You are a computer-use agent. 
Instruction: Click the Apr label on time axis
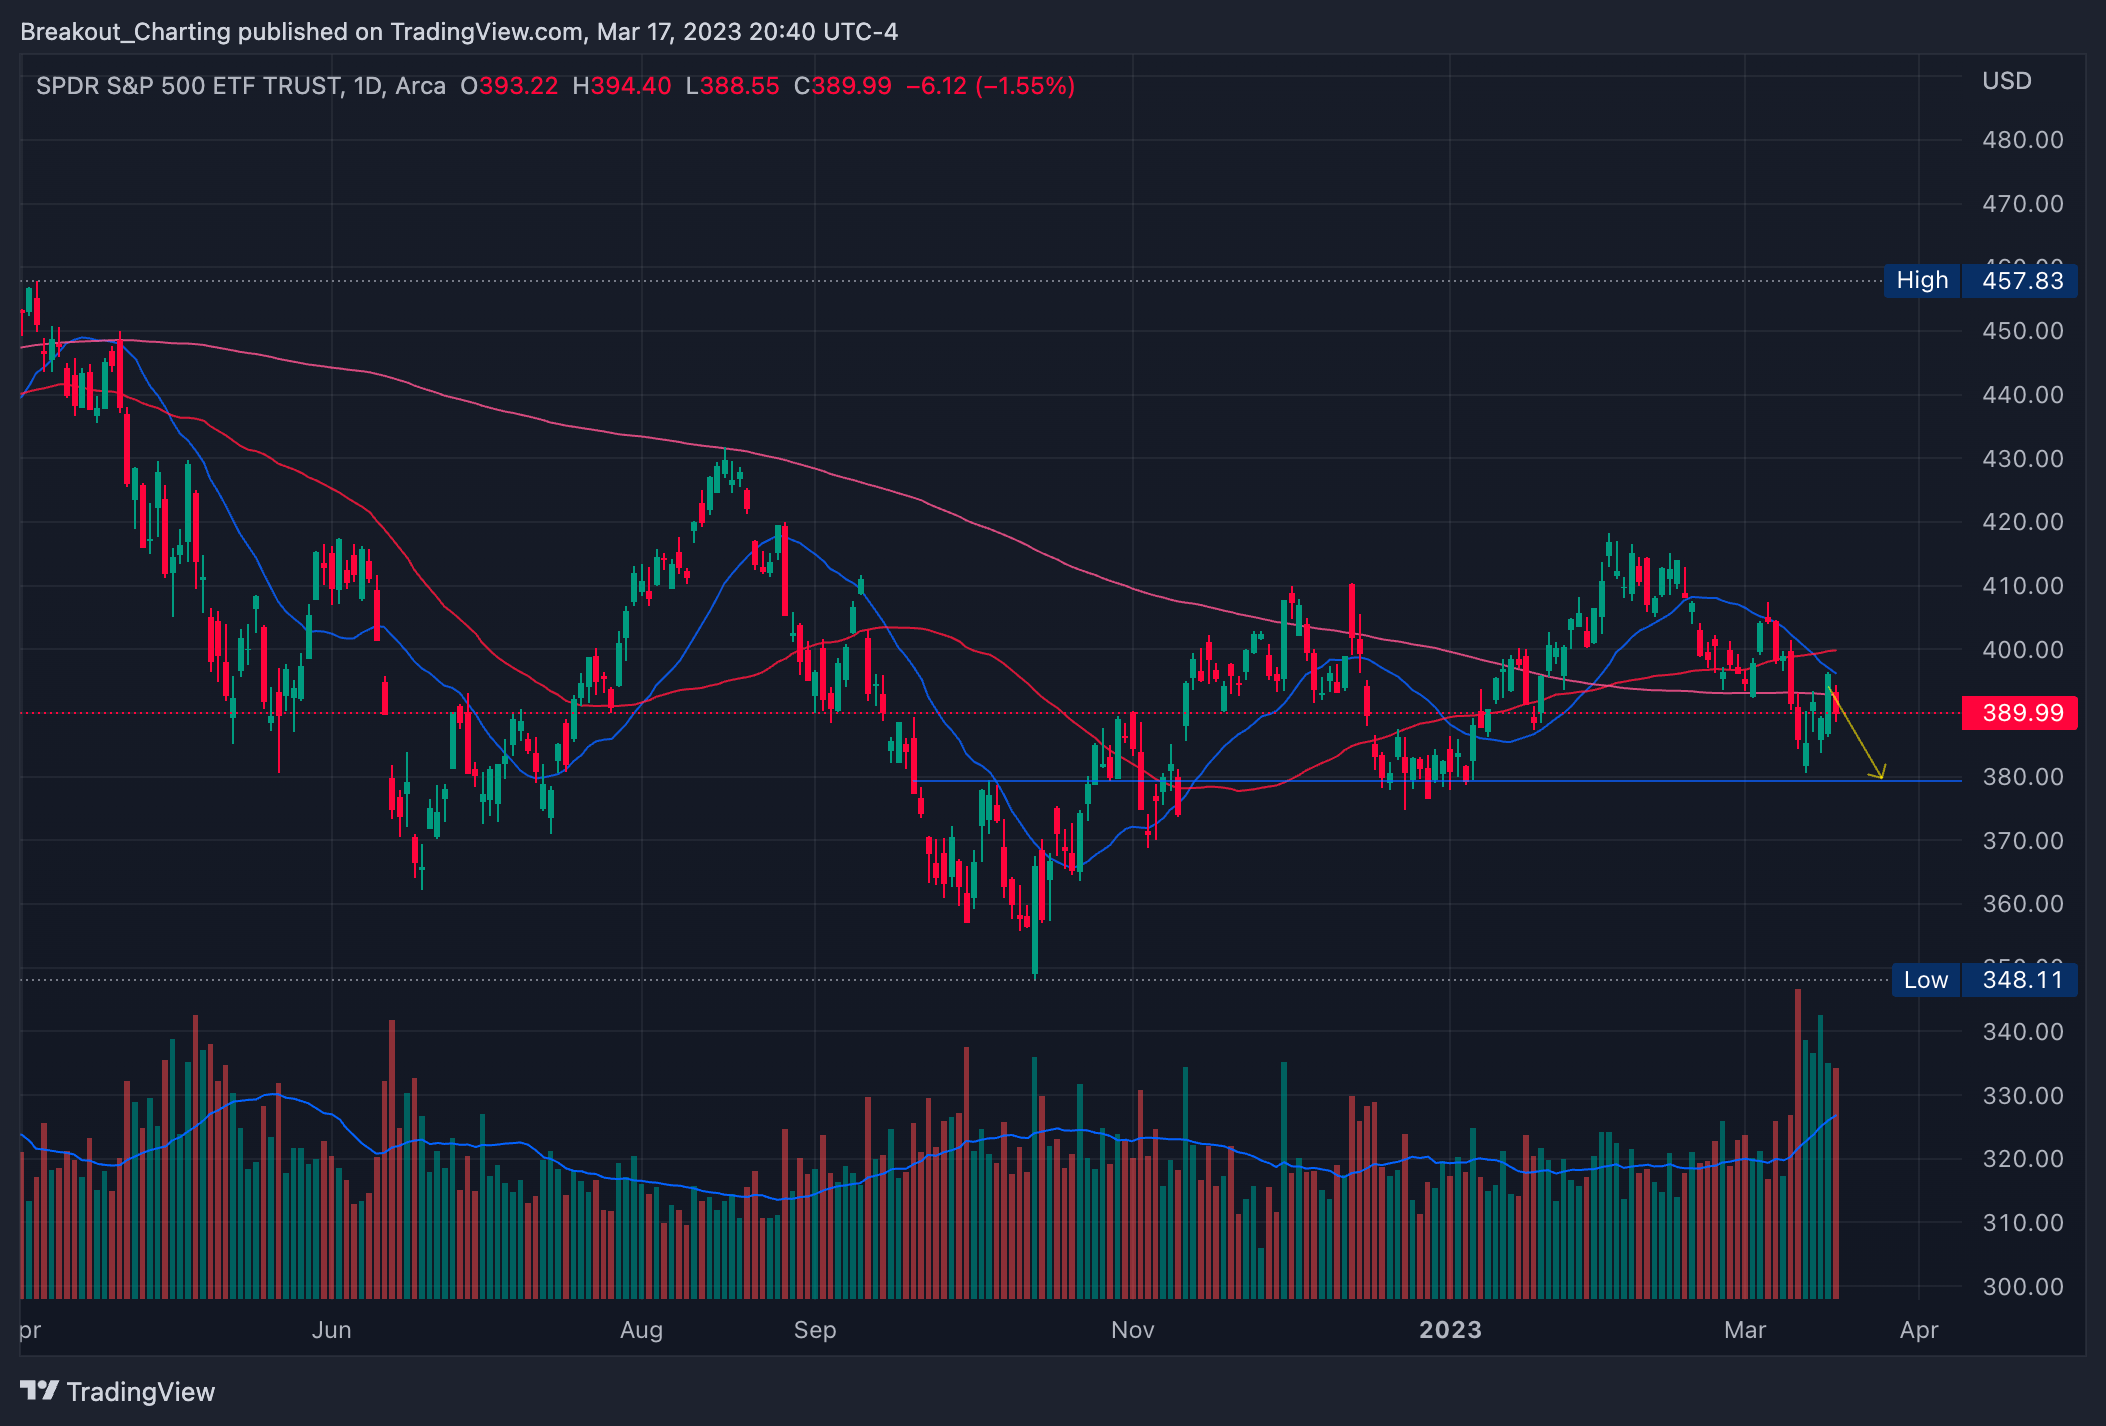pyautogui.click(x=1919, y=1330)
